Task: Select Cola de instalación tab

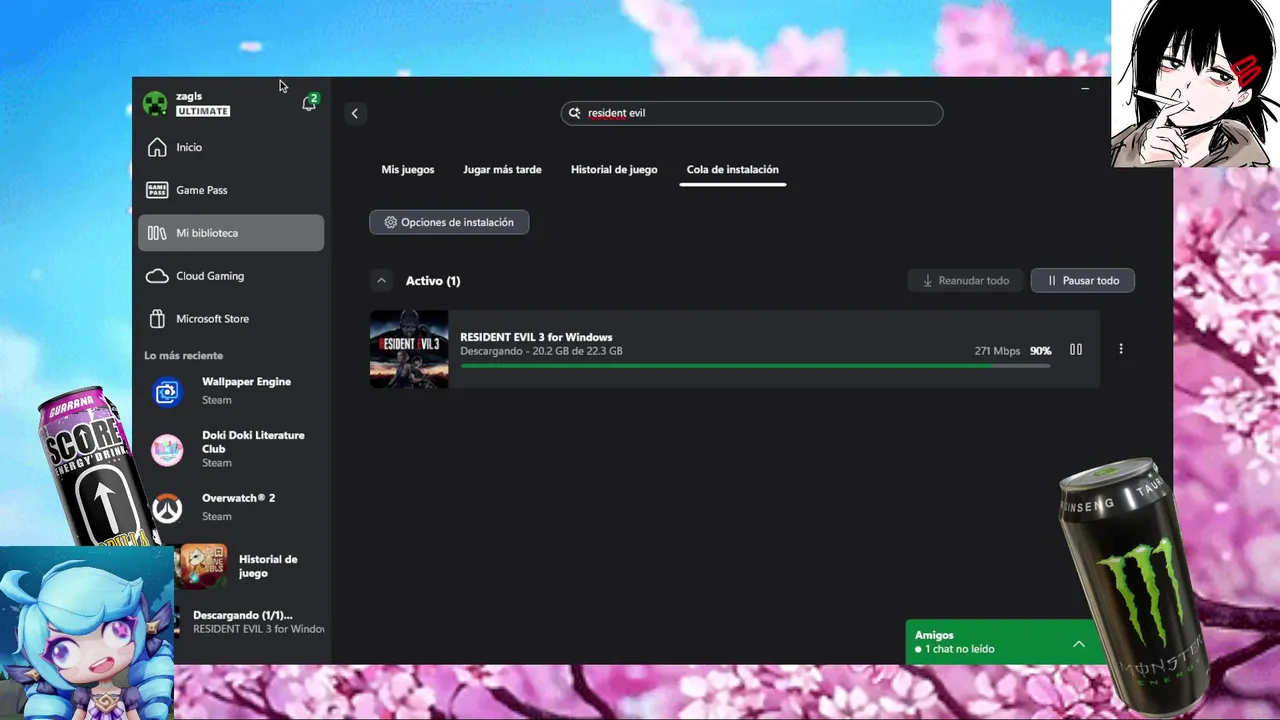Action: 732,170
